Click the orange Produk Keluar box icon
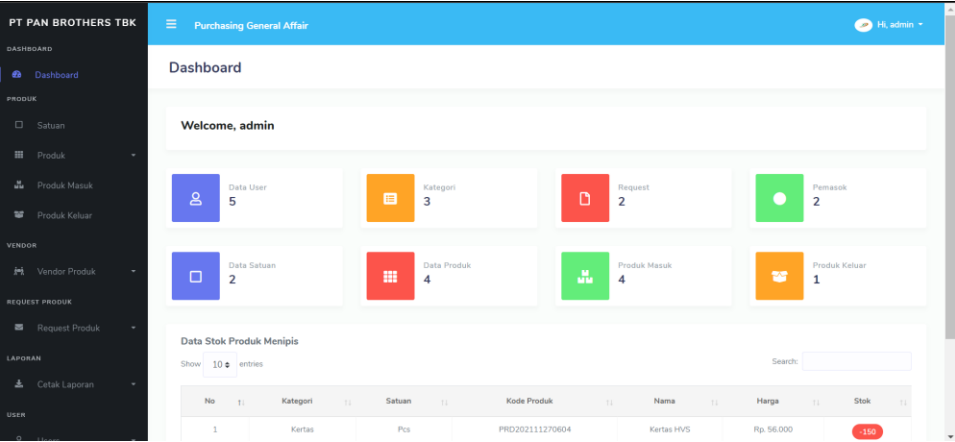 click(x=779, y=276)
